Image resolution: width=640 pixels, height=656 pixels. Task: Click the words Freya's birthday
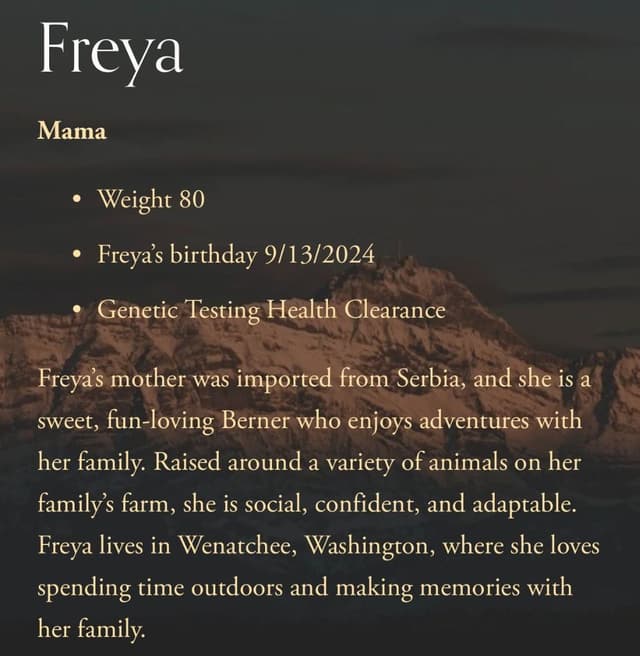[x=177, y=255]
